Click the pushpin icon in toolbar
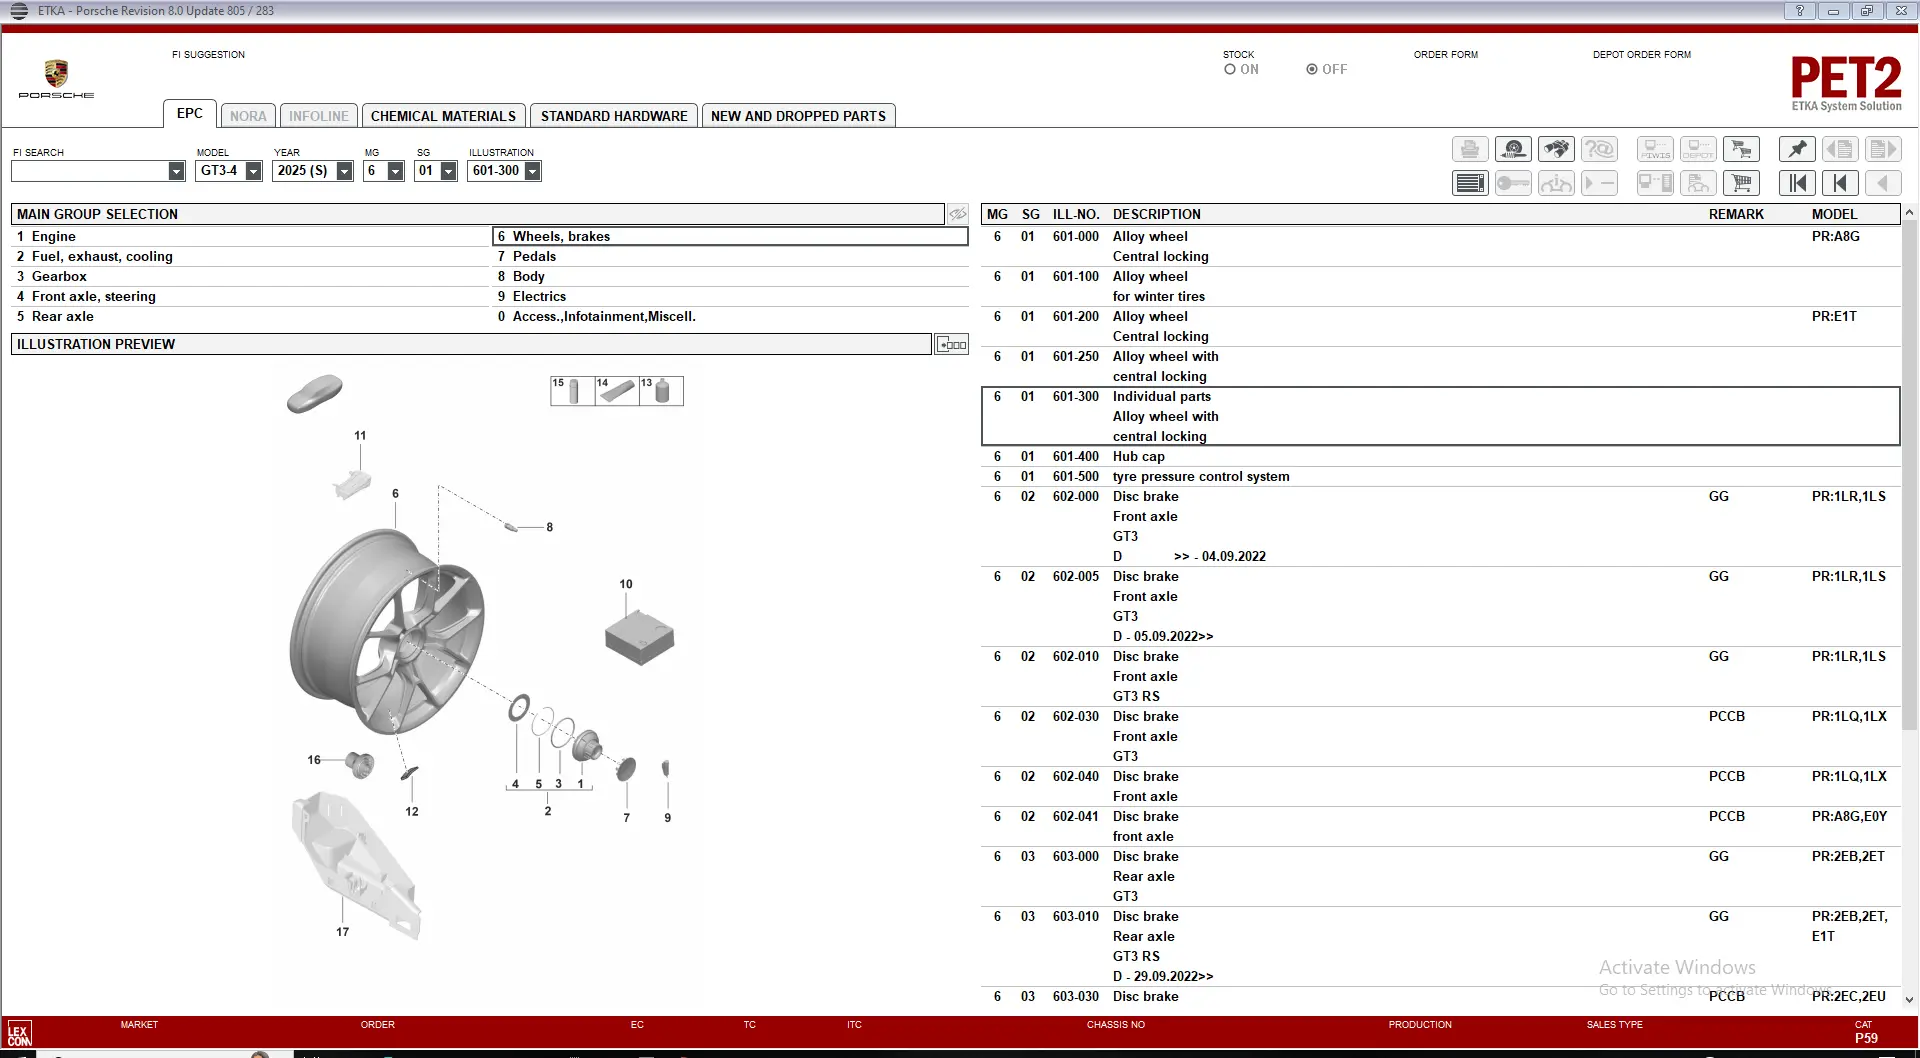The height and width of the screenshot is (1058, 1920). (1797, 150)
